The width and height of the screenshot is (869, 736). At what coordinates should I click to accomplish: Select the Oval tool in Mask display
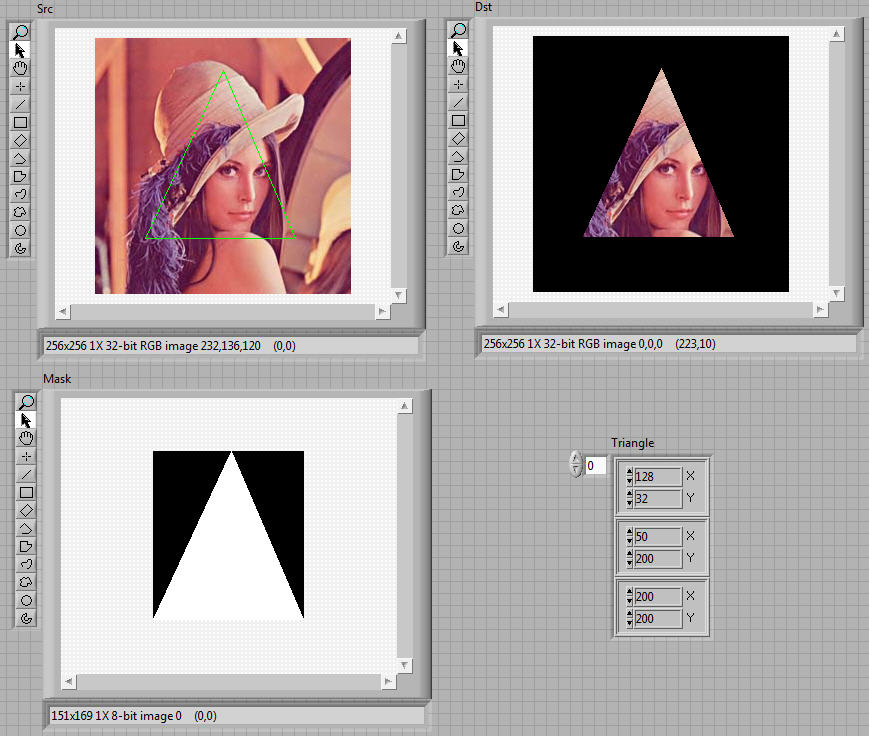[26, 600]
